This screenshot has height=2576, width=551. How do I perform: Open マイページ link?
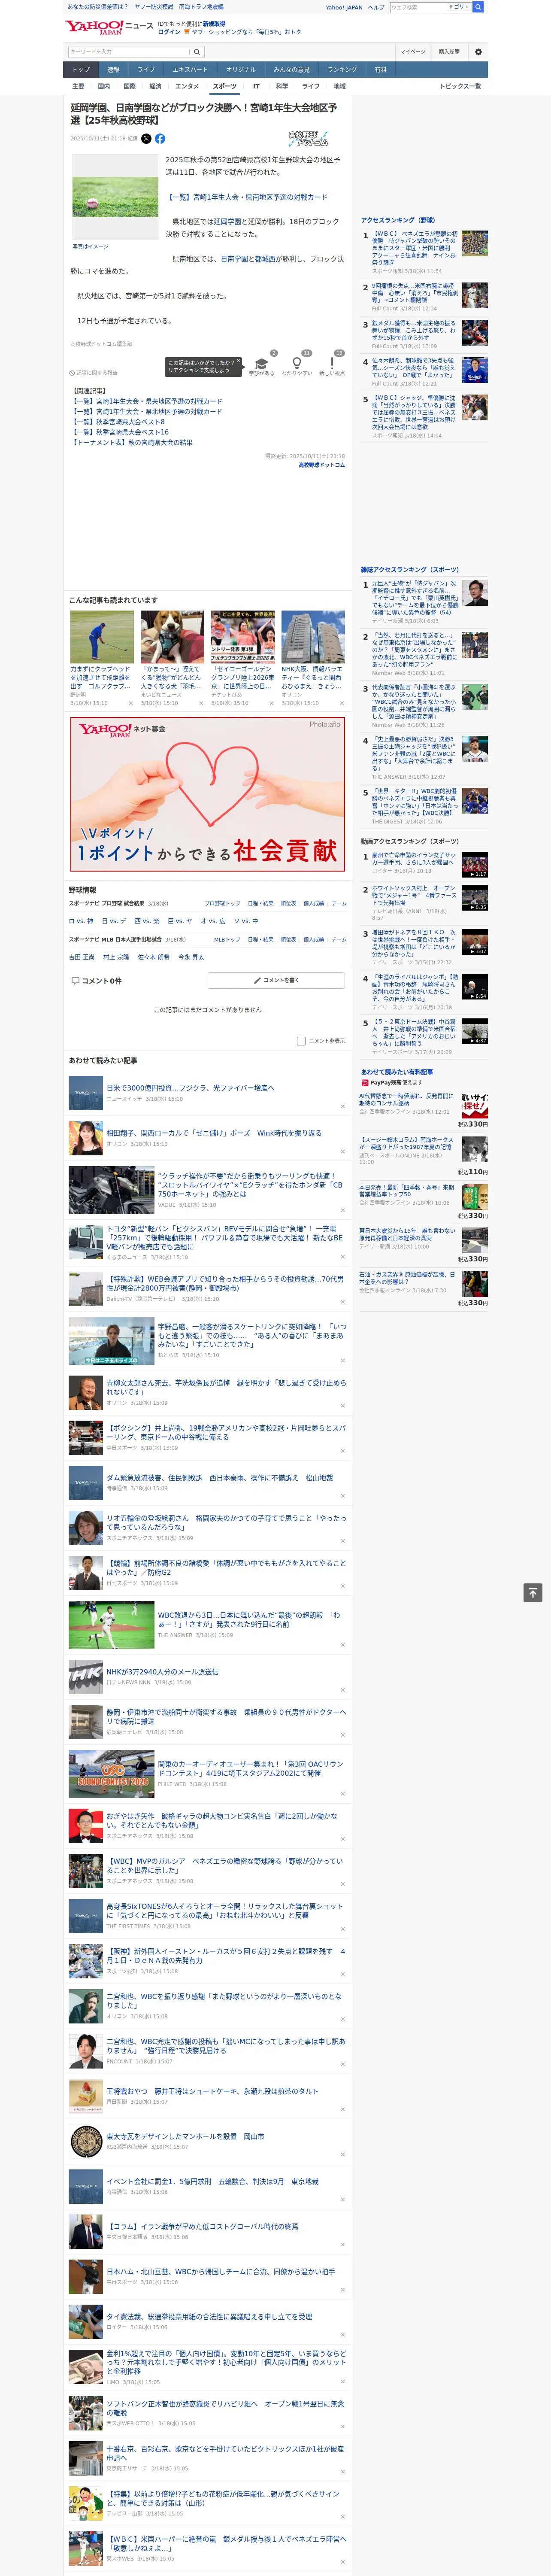412,51
